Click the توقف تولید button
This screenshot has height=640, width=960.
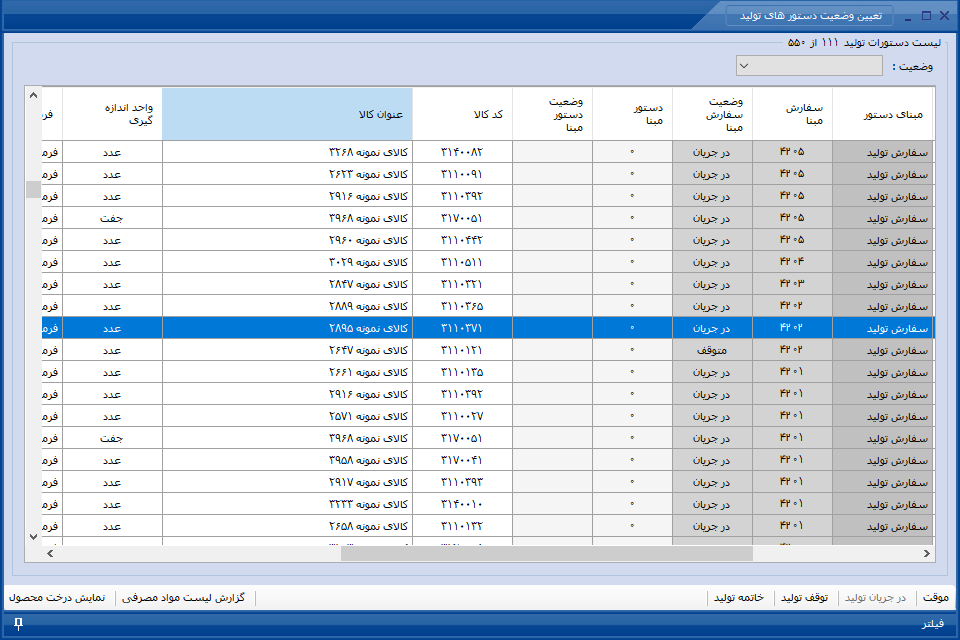(804, 597)
